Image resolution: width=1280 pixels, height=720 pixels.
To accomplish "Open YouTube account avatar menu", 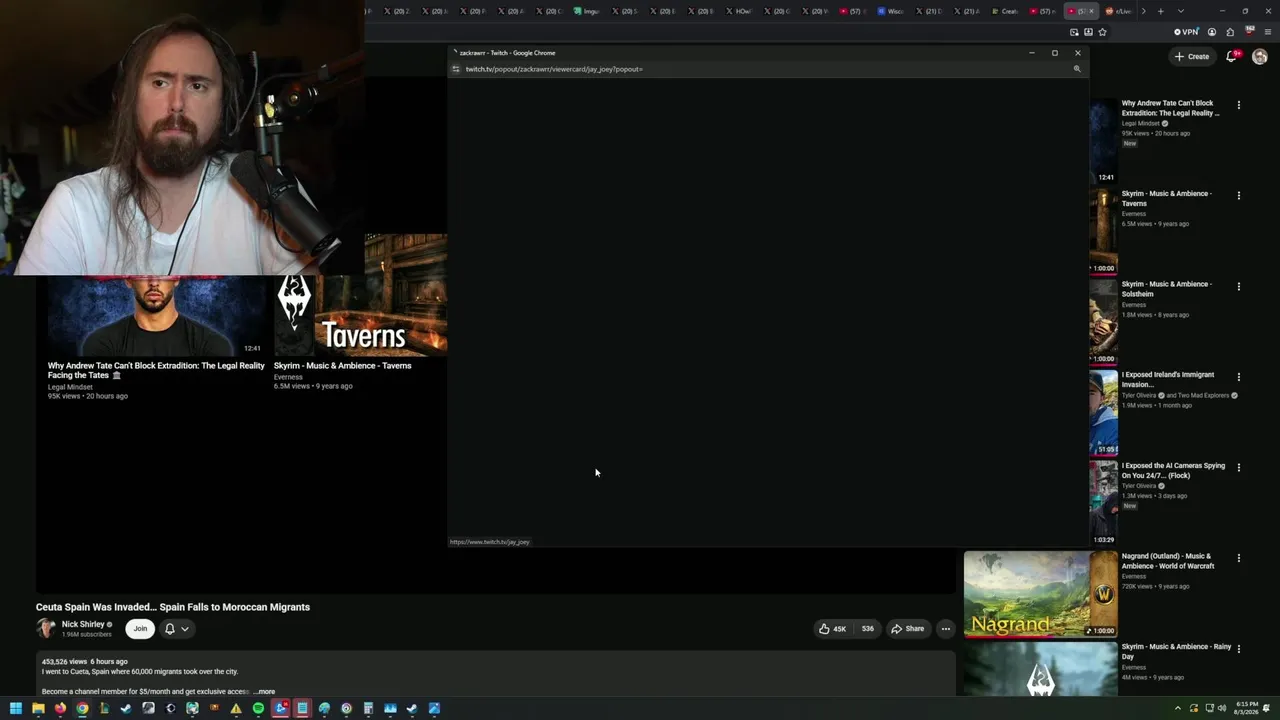I will click(x=1260, y=57).
